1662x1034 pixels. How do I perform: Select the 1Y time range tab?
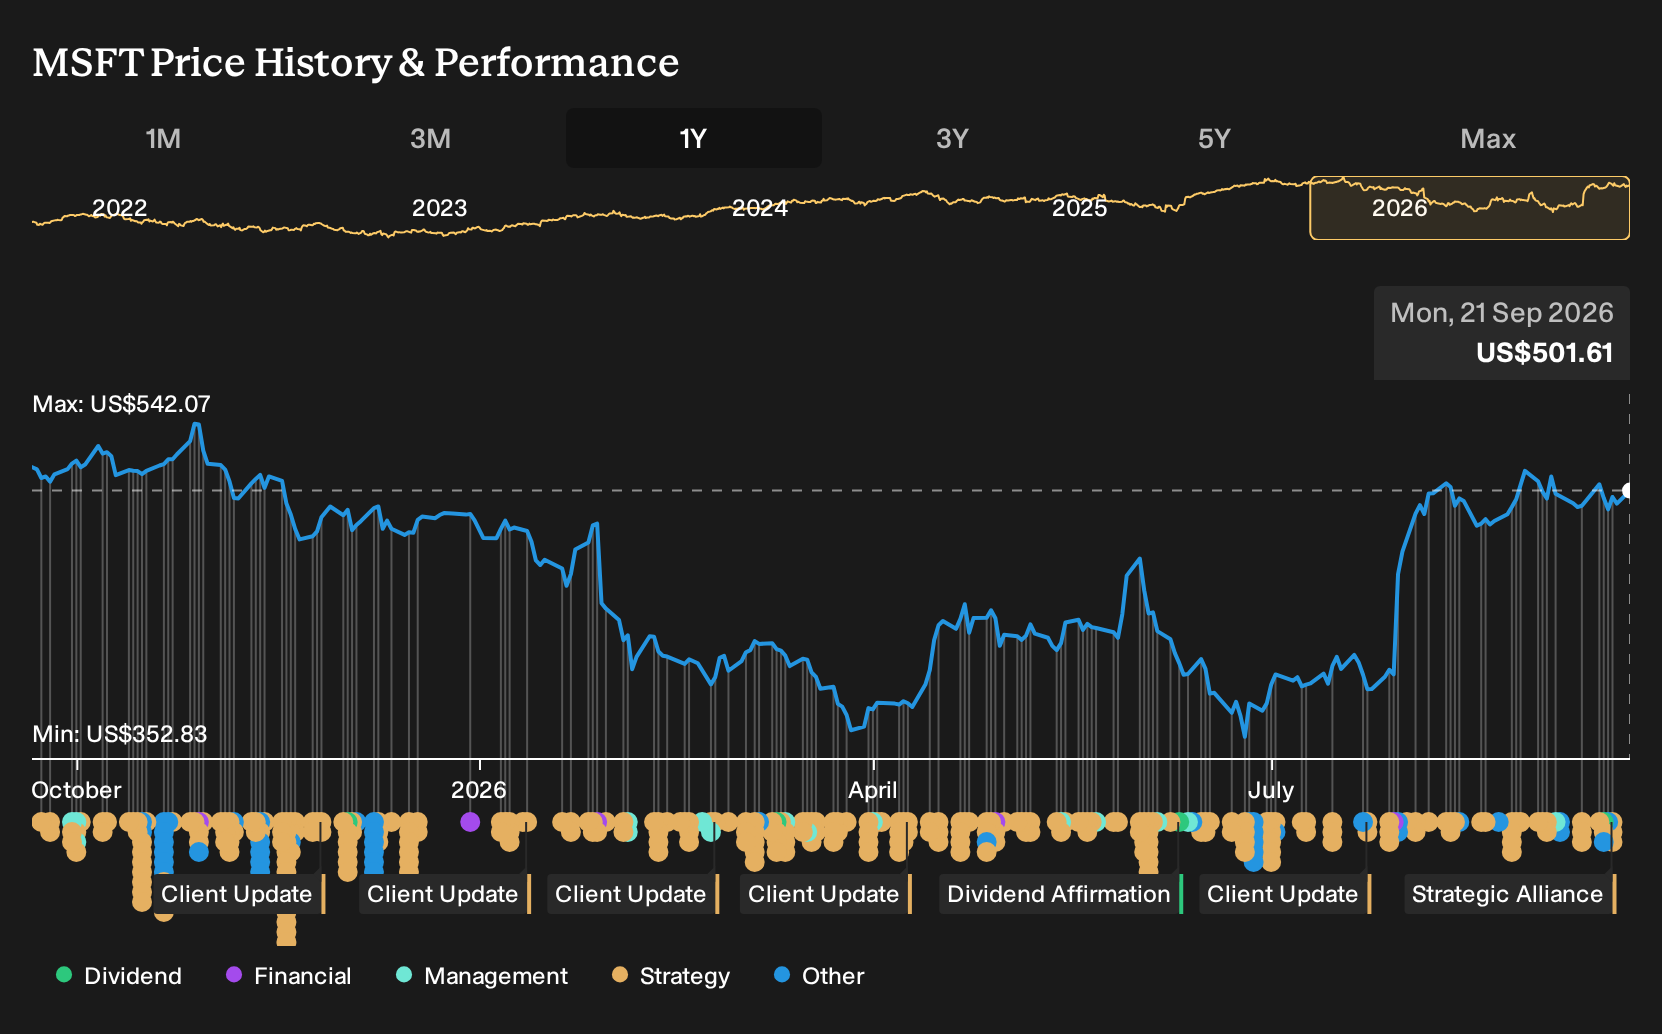(693, 138)
